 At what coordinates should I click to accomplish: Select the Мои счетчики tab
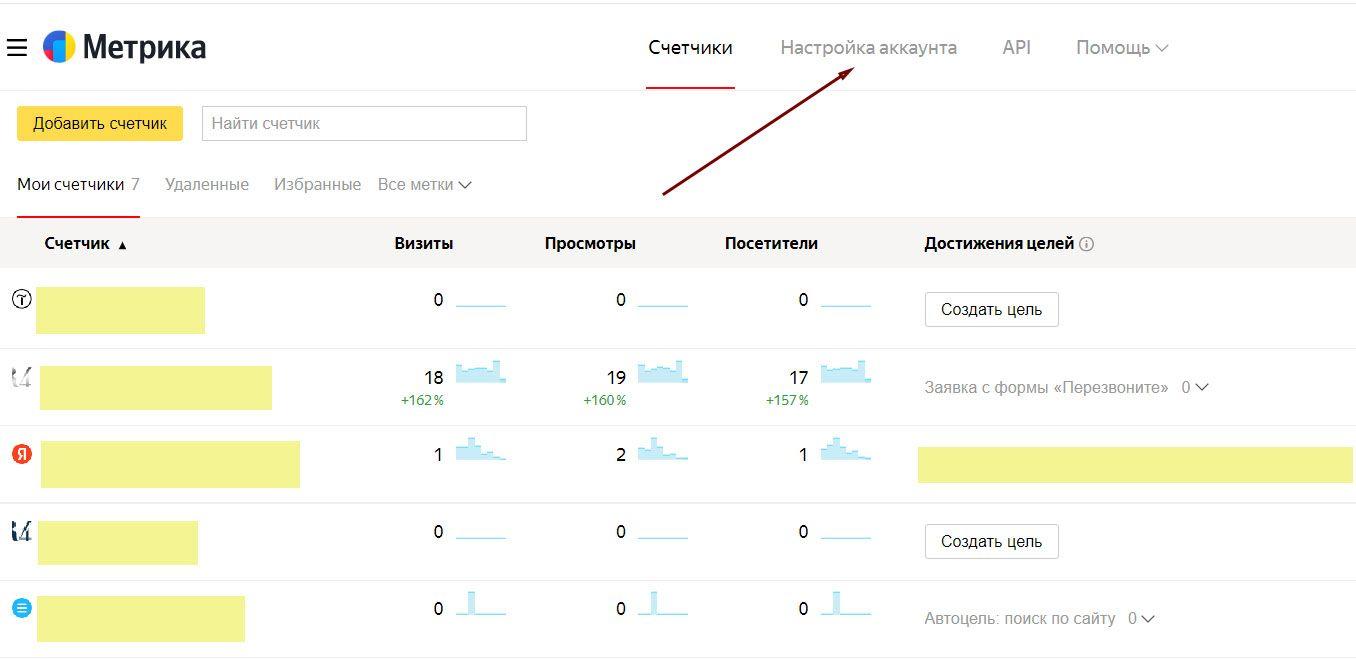[x=78, y=184]
